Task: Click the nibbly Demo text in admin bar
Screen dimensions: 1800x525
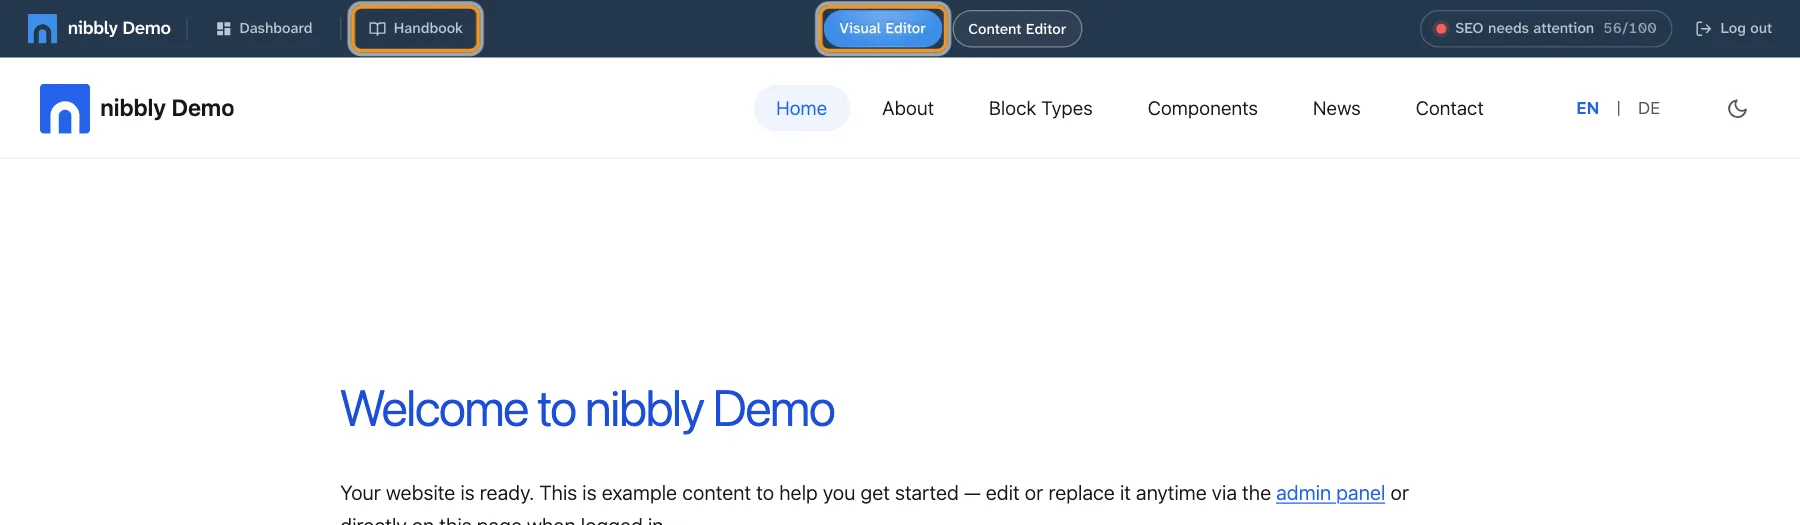Action: [119, 28]
